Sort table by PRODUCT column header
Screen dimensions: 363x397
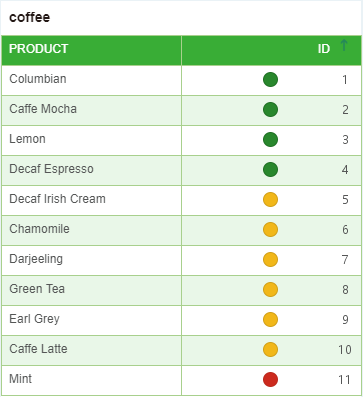[x=39, y=49]
